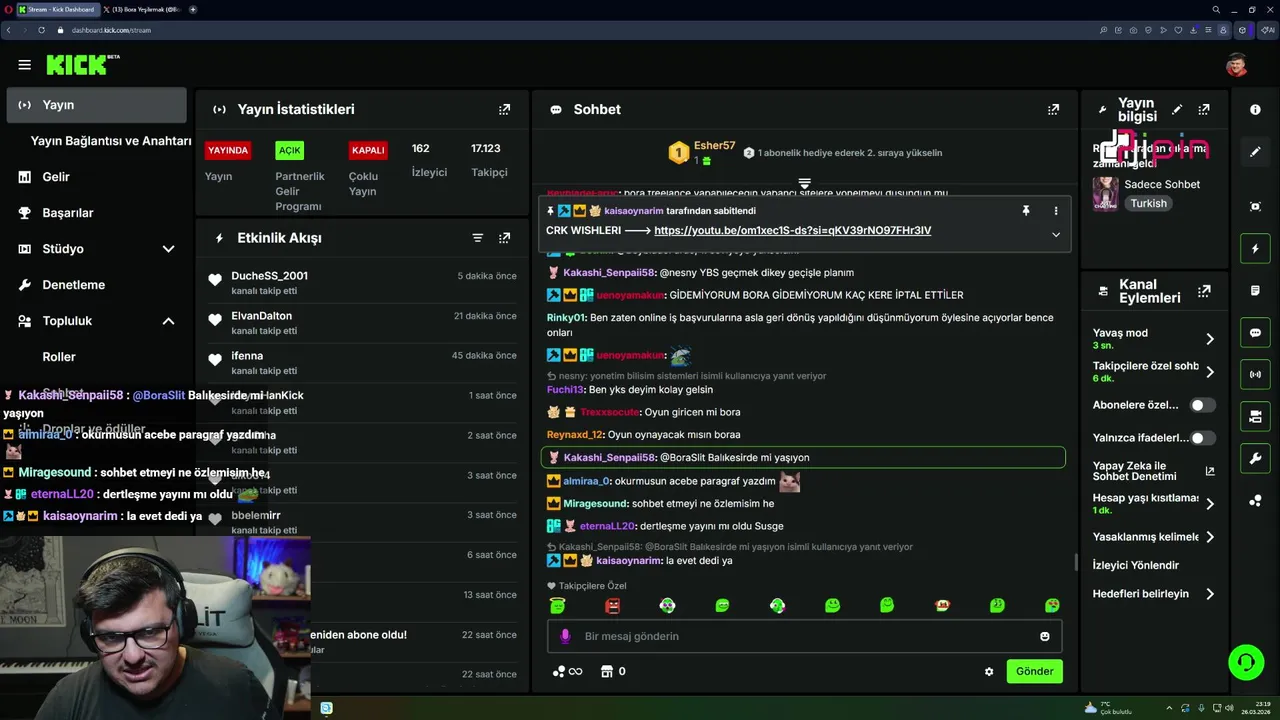Open Yapay Zeka ile Sohbet Denetimi link

pyautogui.click(x=1154, y=471)
